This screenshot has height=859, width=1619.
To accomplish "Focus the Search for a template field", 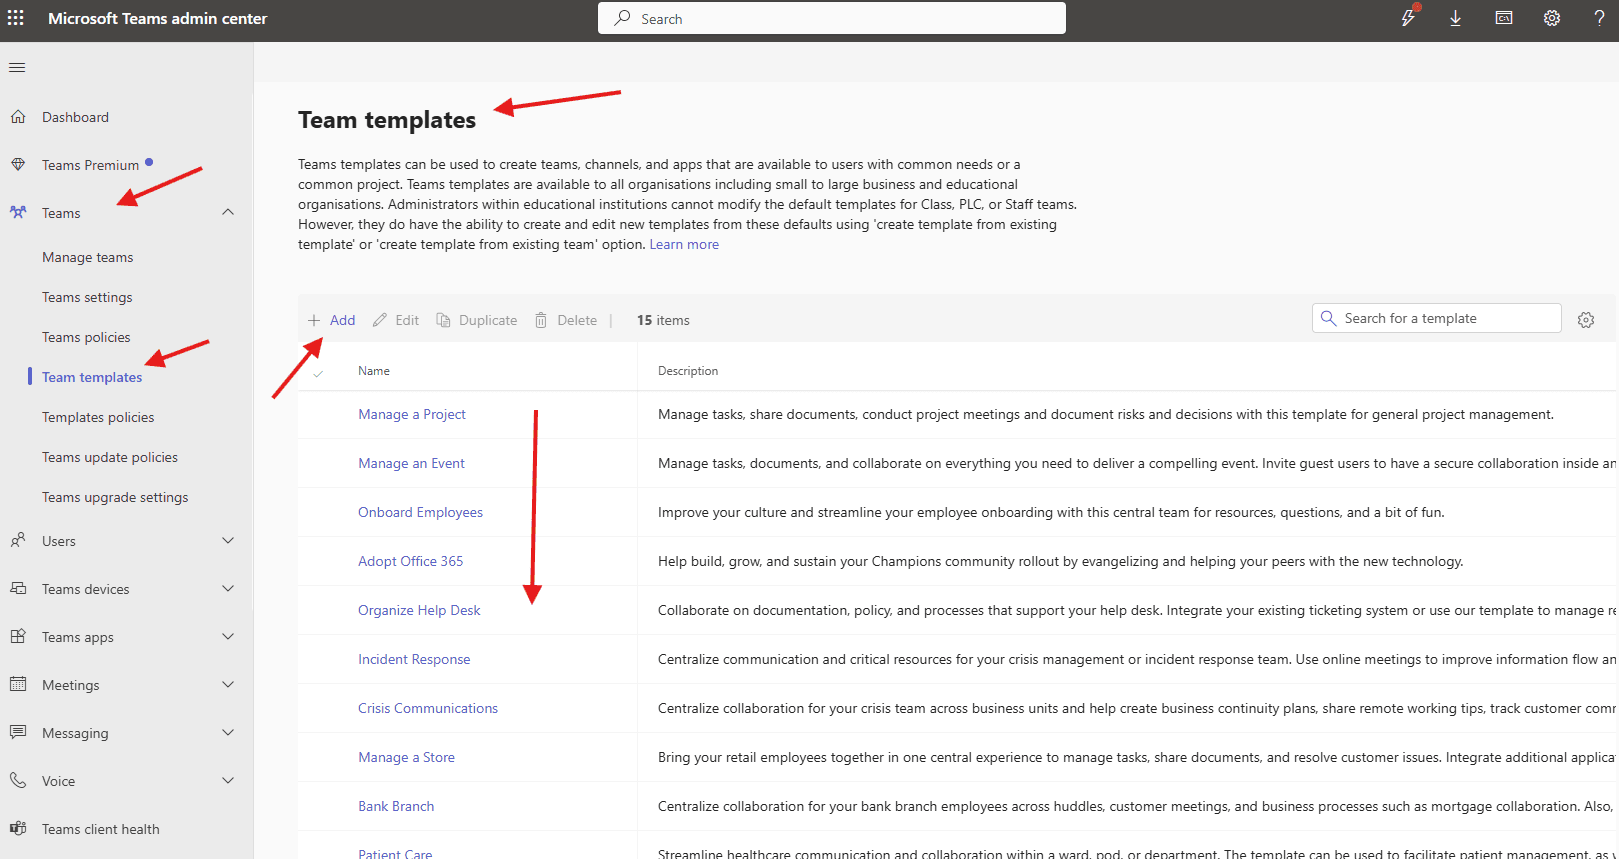I will pyautogui.click(x=1437, y=318).
